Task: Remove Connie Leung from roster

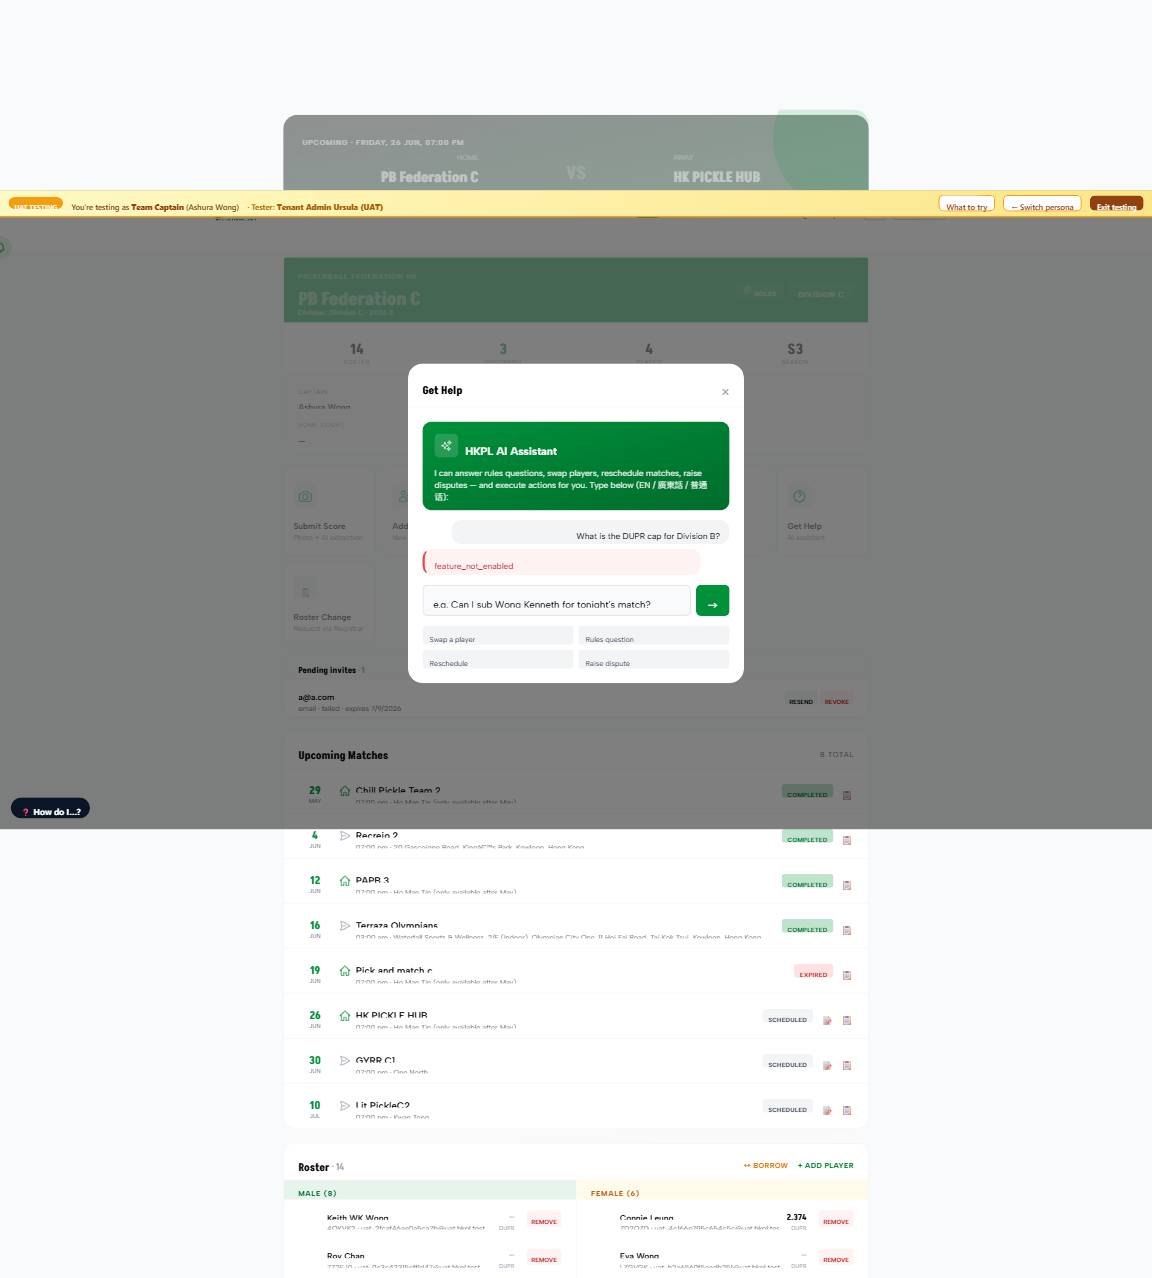Action: click(836, 1221)
